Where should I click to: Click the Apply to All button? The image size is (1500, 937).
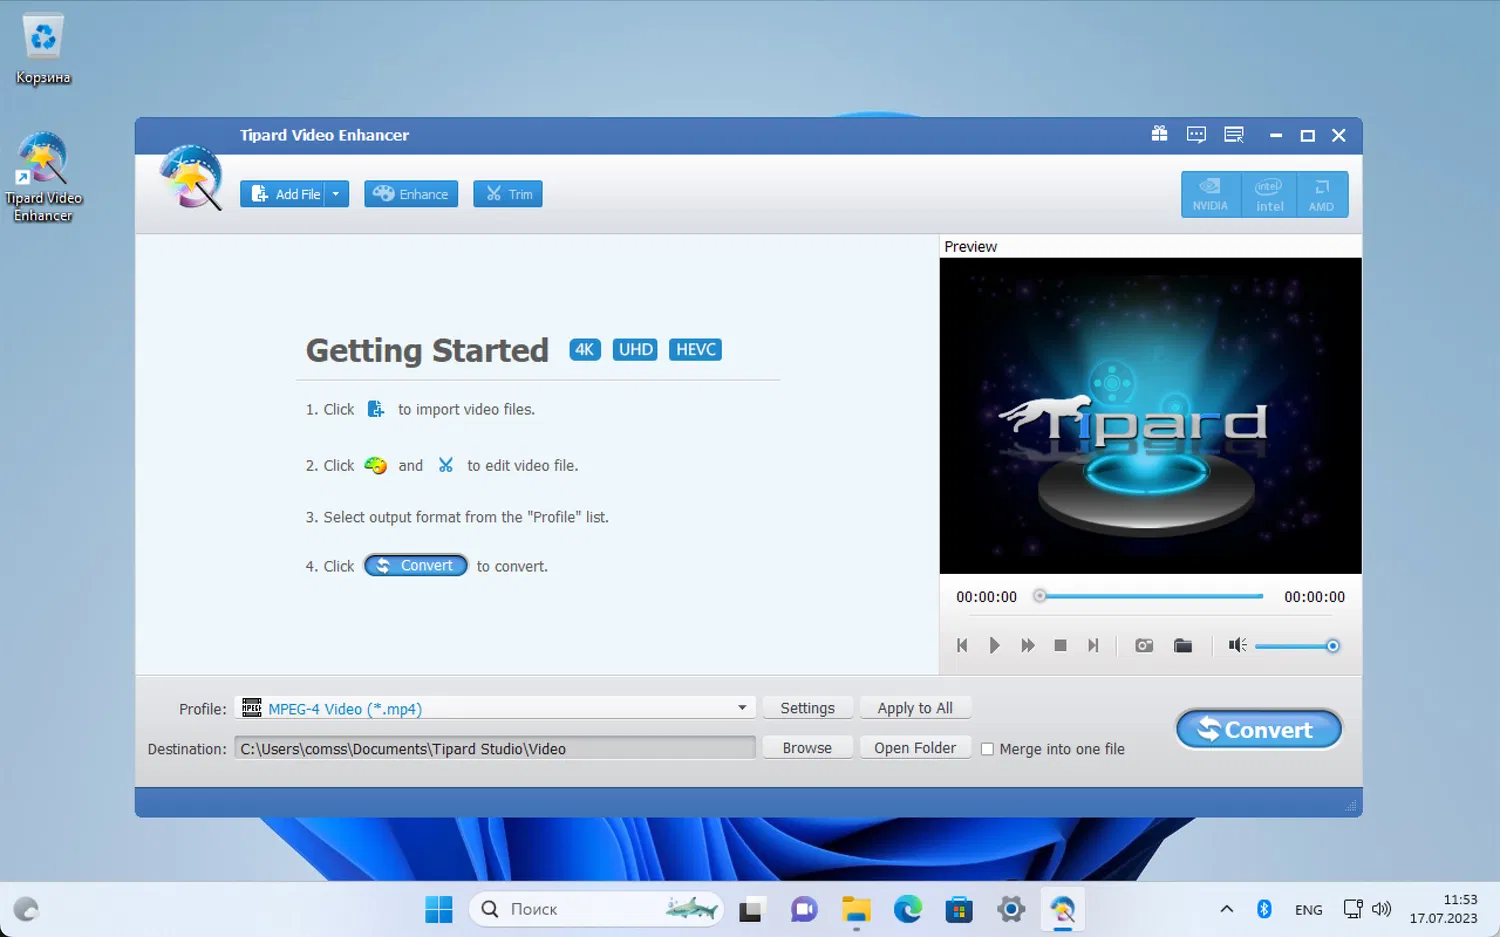click(915, 708)
